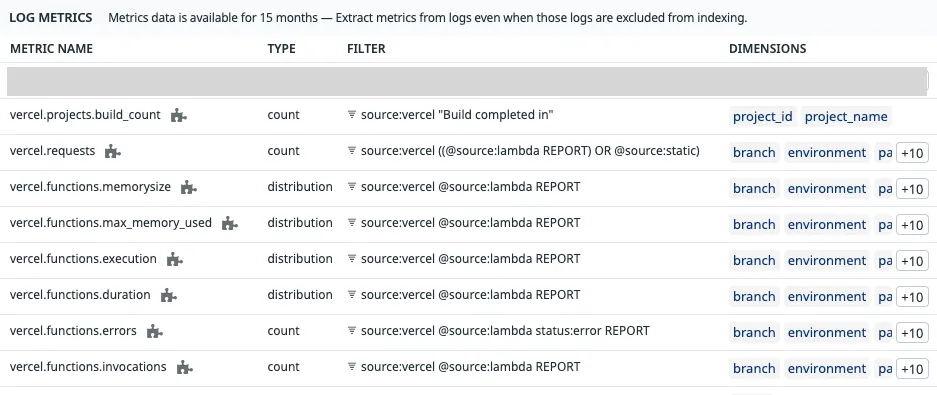Image resolution: width=937 pixels, height=395 pixels.
Task: Open the vercel.functions.duration metric
Action: [80, 295]
